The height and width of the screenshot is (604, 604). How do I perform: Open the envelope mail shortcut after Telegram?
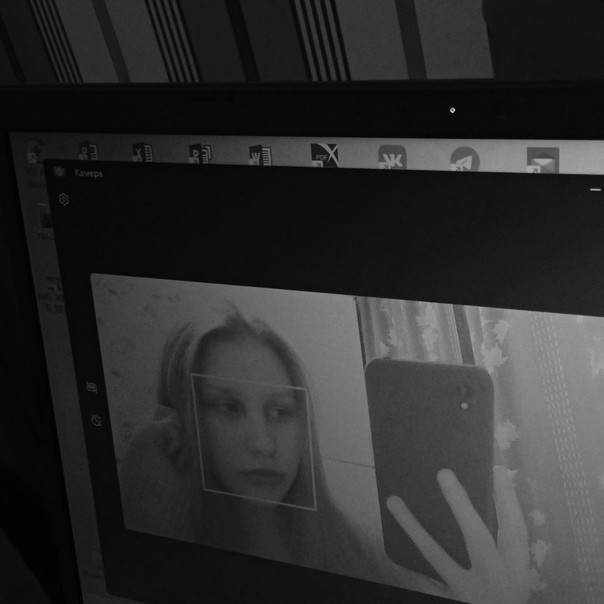(x=543, y=160)
